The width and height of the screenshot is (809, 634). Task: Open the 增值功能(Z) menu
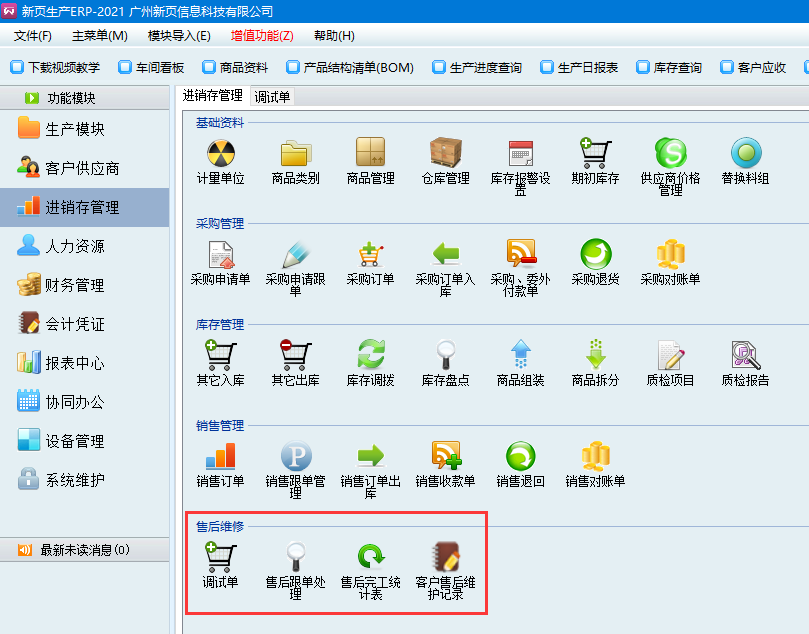point(262,36)
